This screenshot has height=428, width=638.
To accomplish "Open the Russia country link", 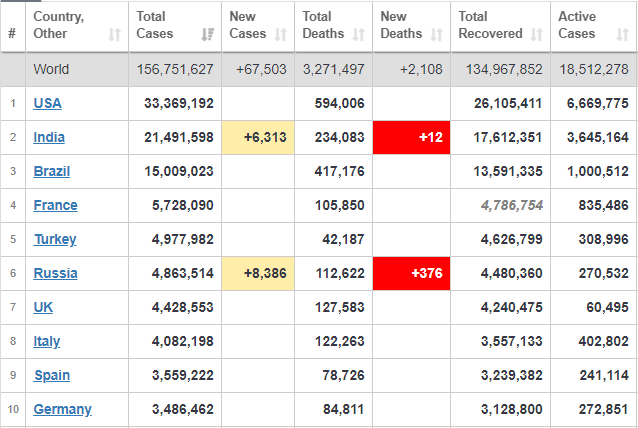I will pyautogui.click(x=55, y=273).
